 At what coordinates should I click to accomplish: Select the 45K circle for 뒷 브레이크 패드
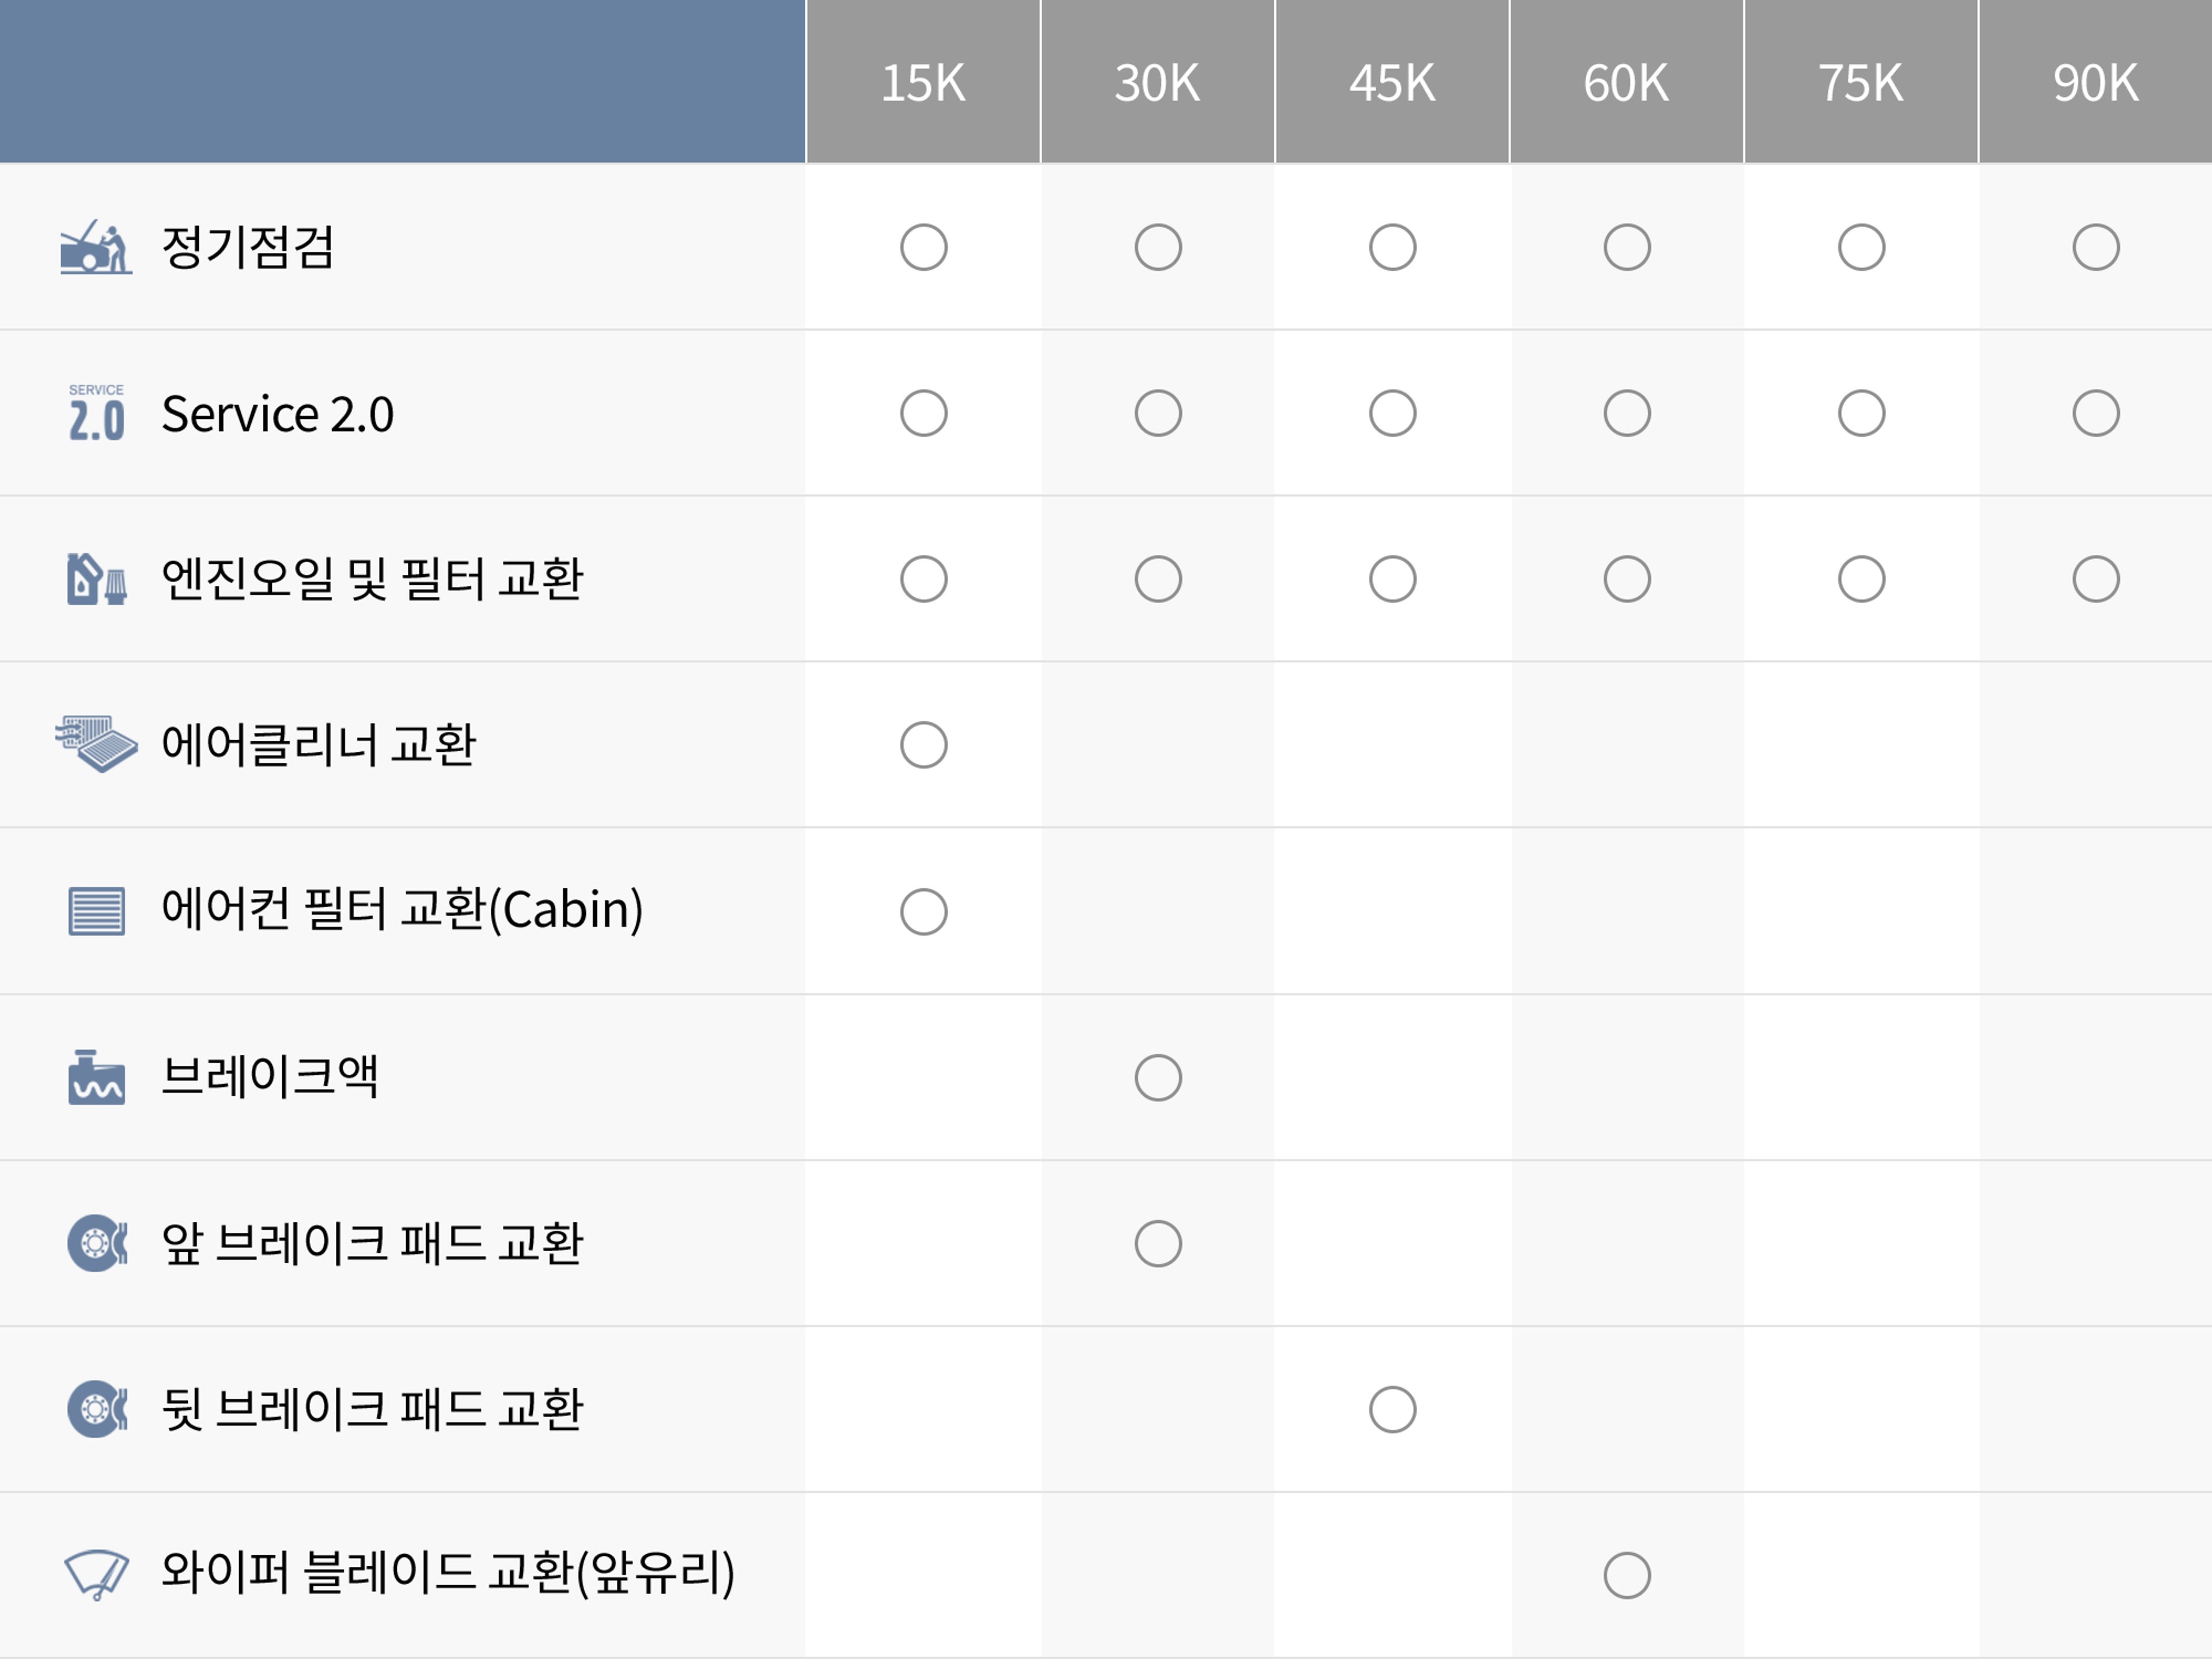coord(1392,1409)
